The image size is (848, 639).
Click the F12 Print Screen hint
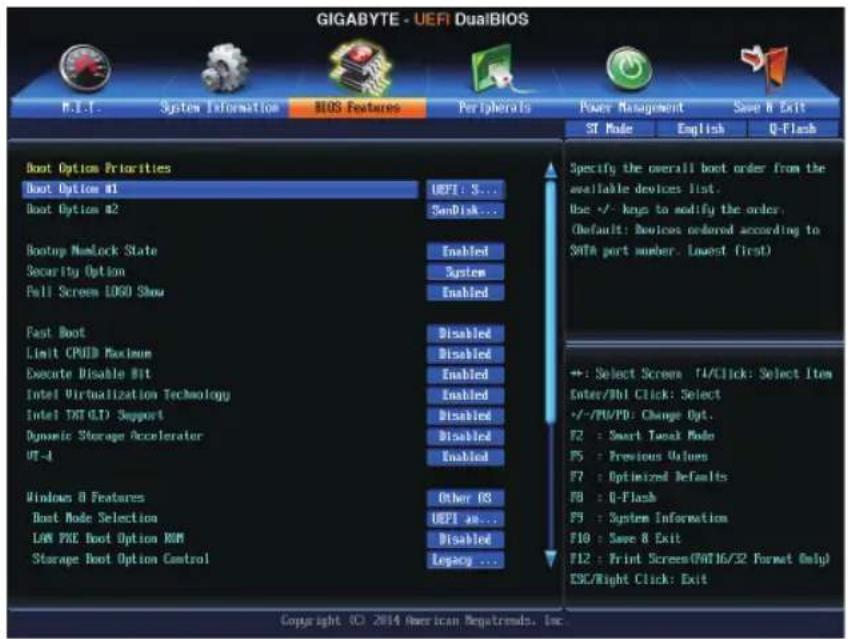click(x=700, y=559)
